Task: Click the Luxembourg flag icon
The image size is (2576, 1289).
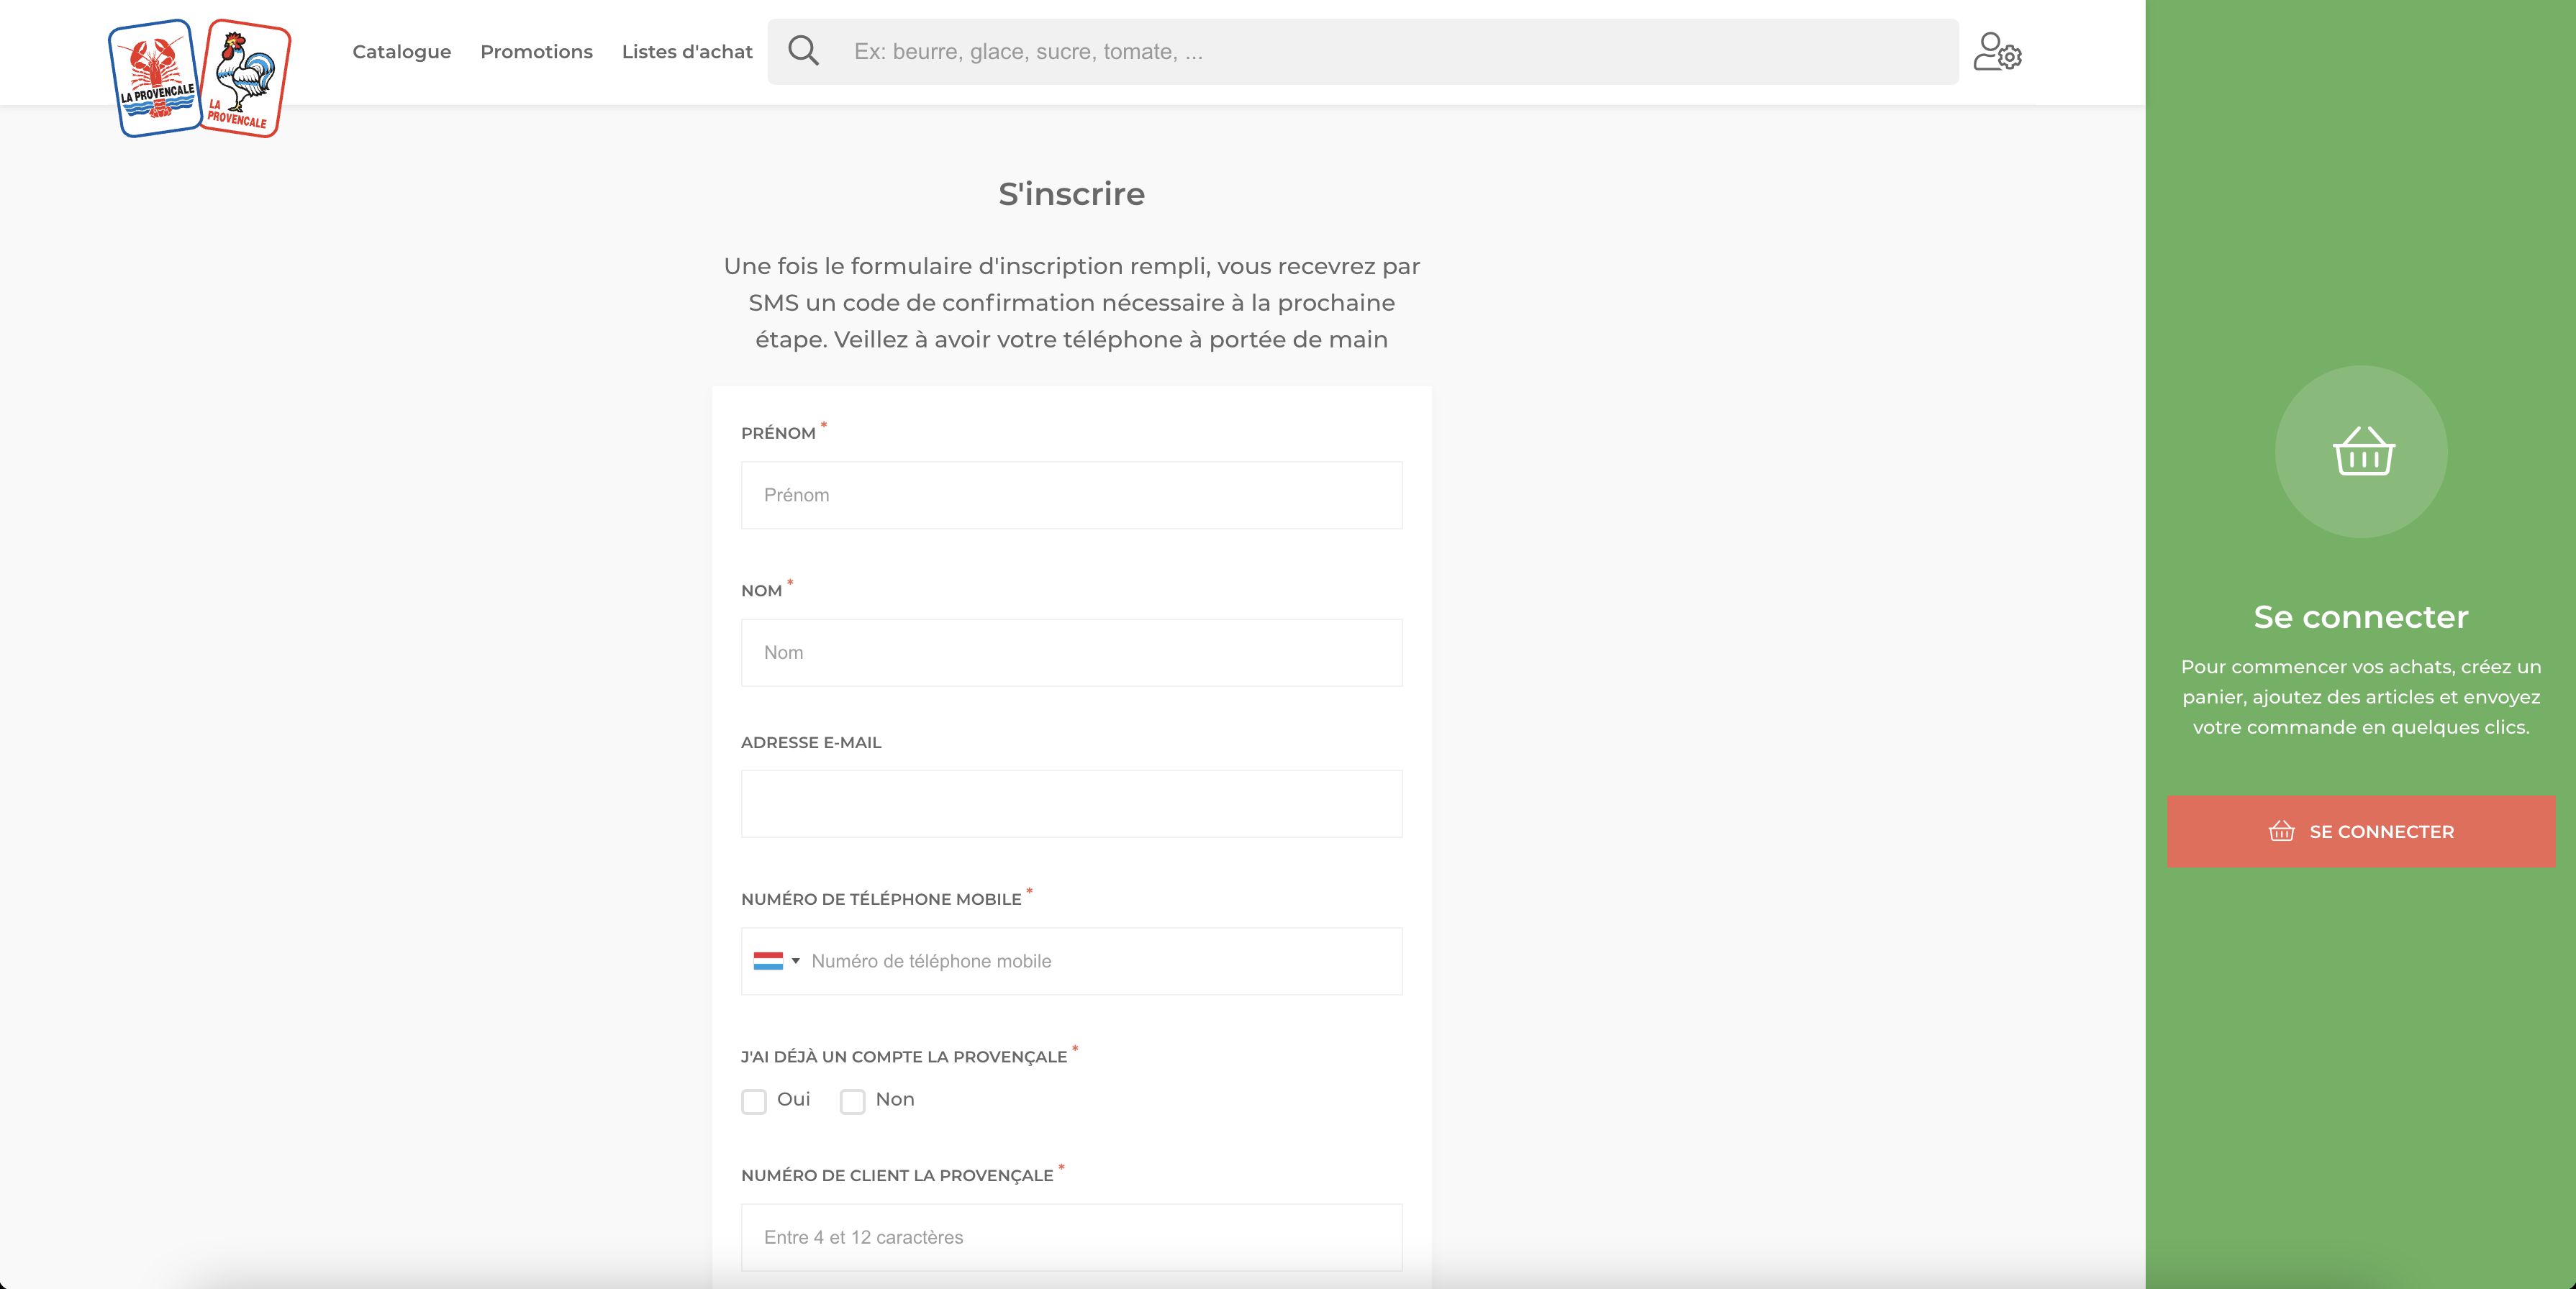Action: [x=768, y=961]
